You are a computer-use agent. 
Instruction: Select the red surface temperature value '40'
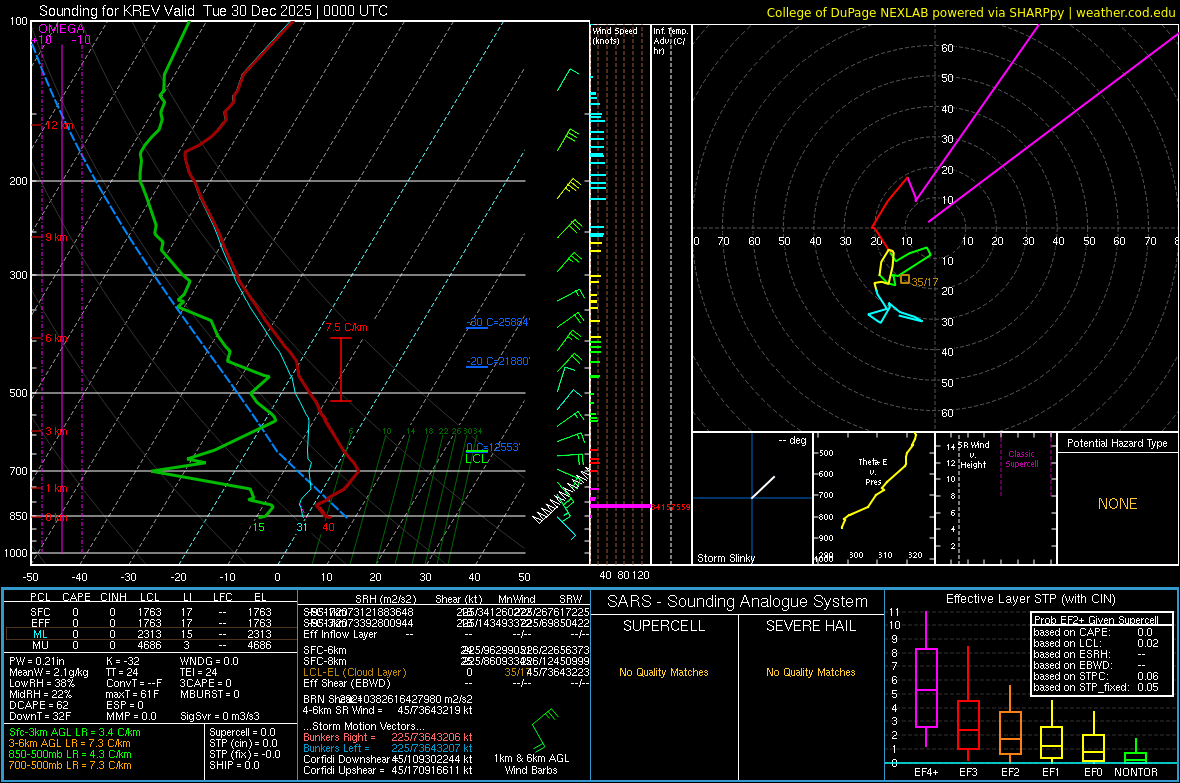pos(328,527)
